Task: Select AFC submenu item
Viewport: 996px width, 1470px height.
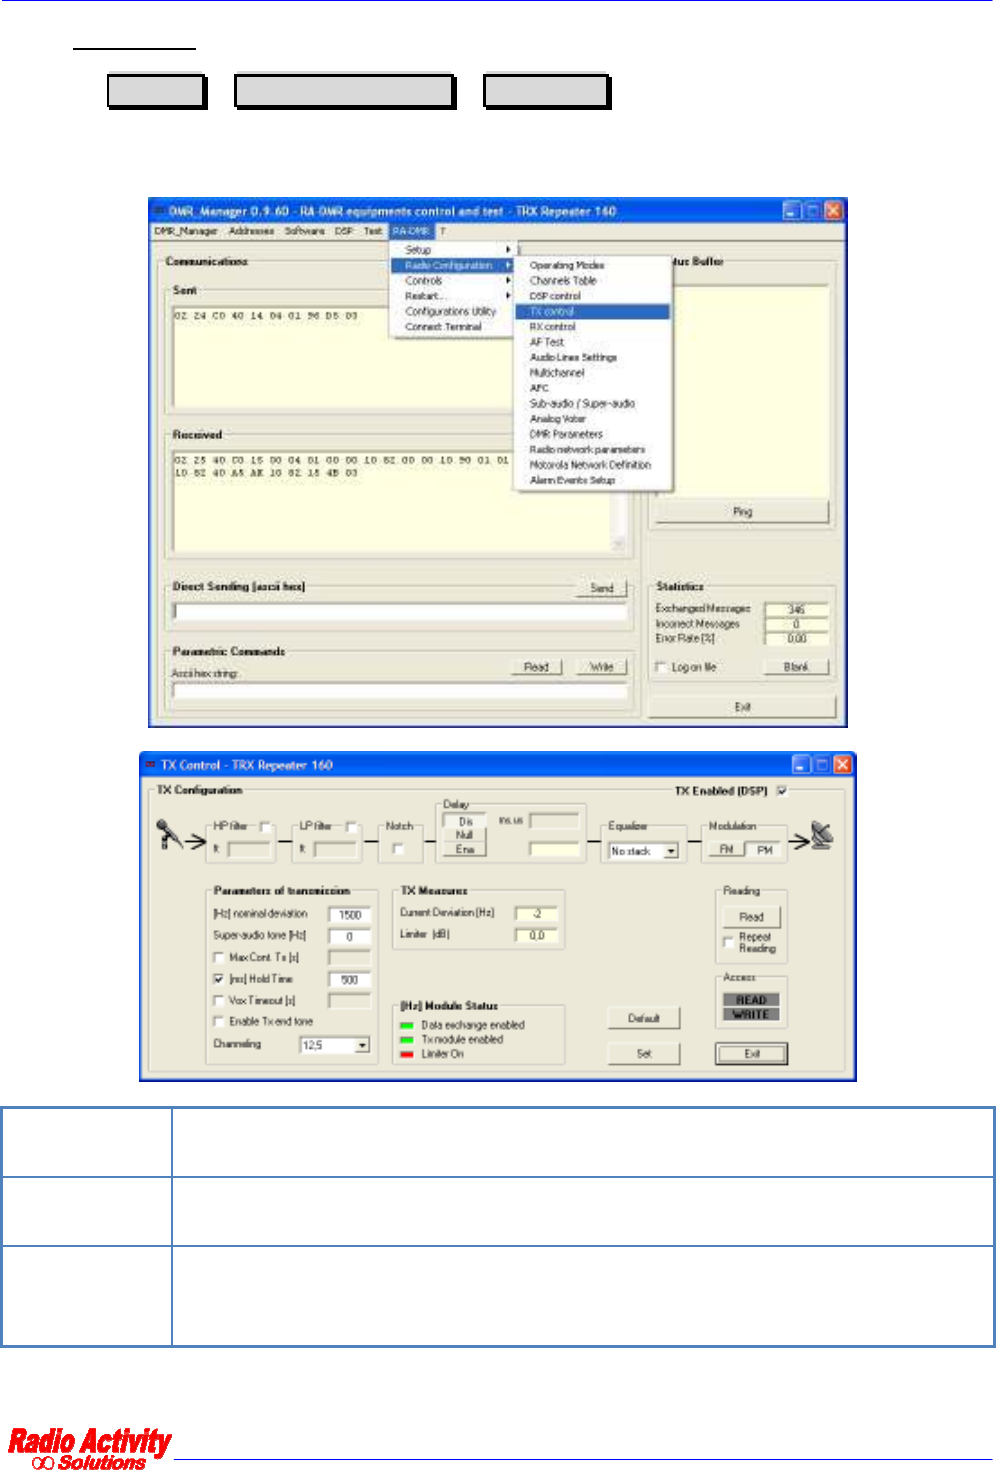Action: (592, 388)
